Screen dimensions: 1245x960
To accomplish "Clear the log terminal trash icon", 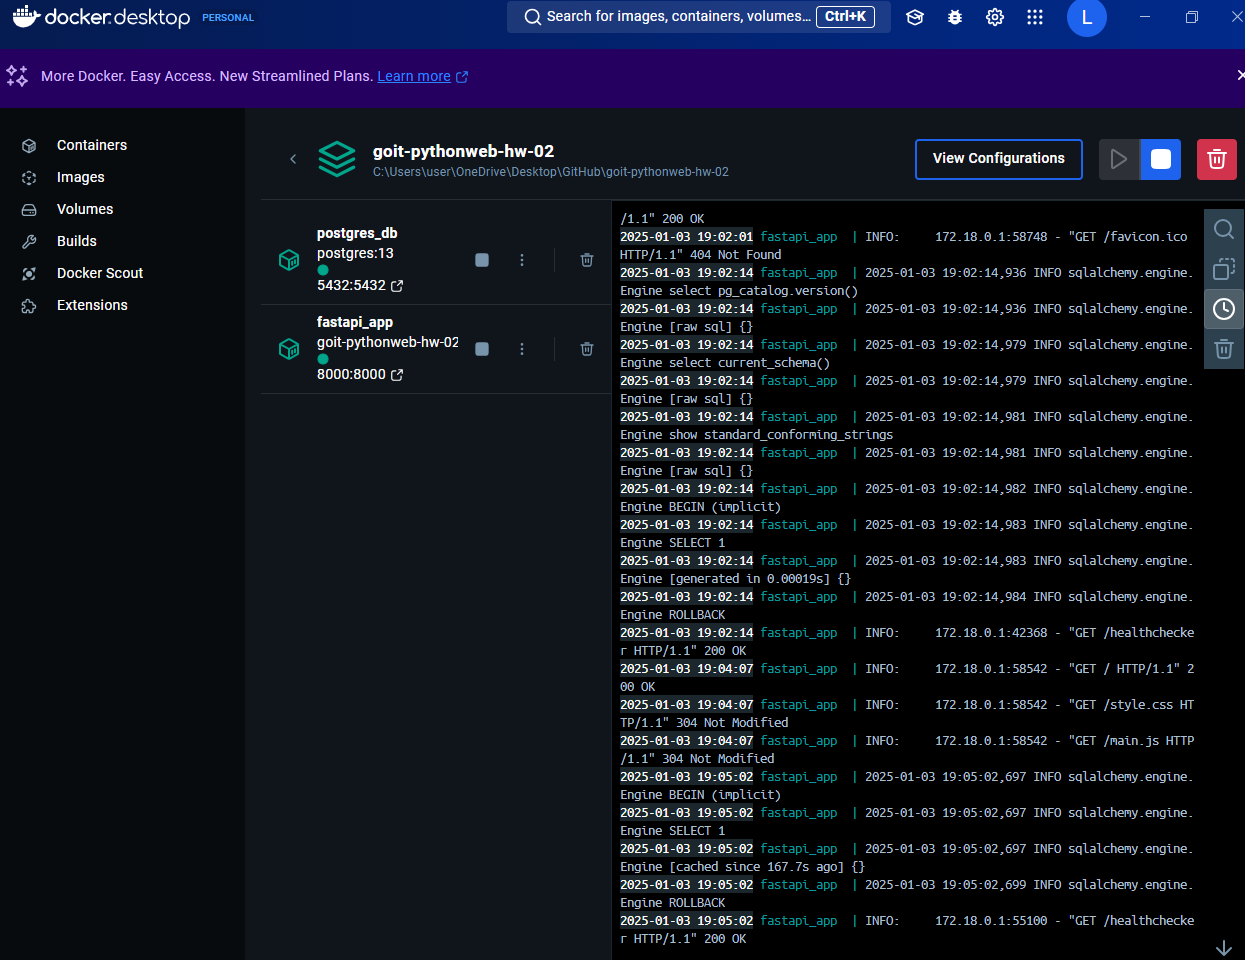I will pyautogui.click(x=1224, y=349).
